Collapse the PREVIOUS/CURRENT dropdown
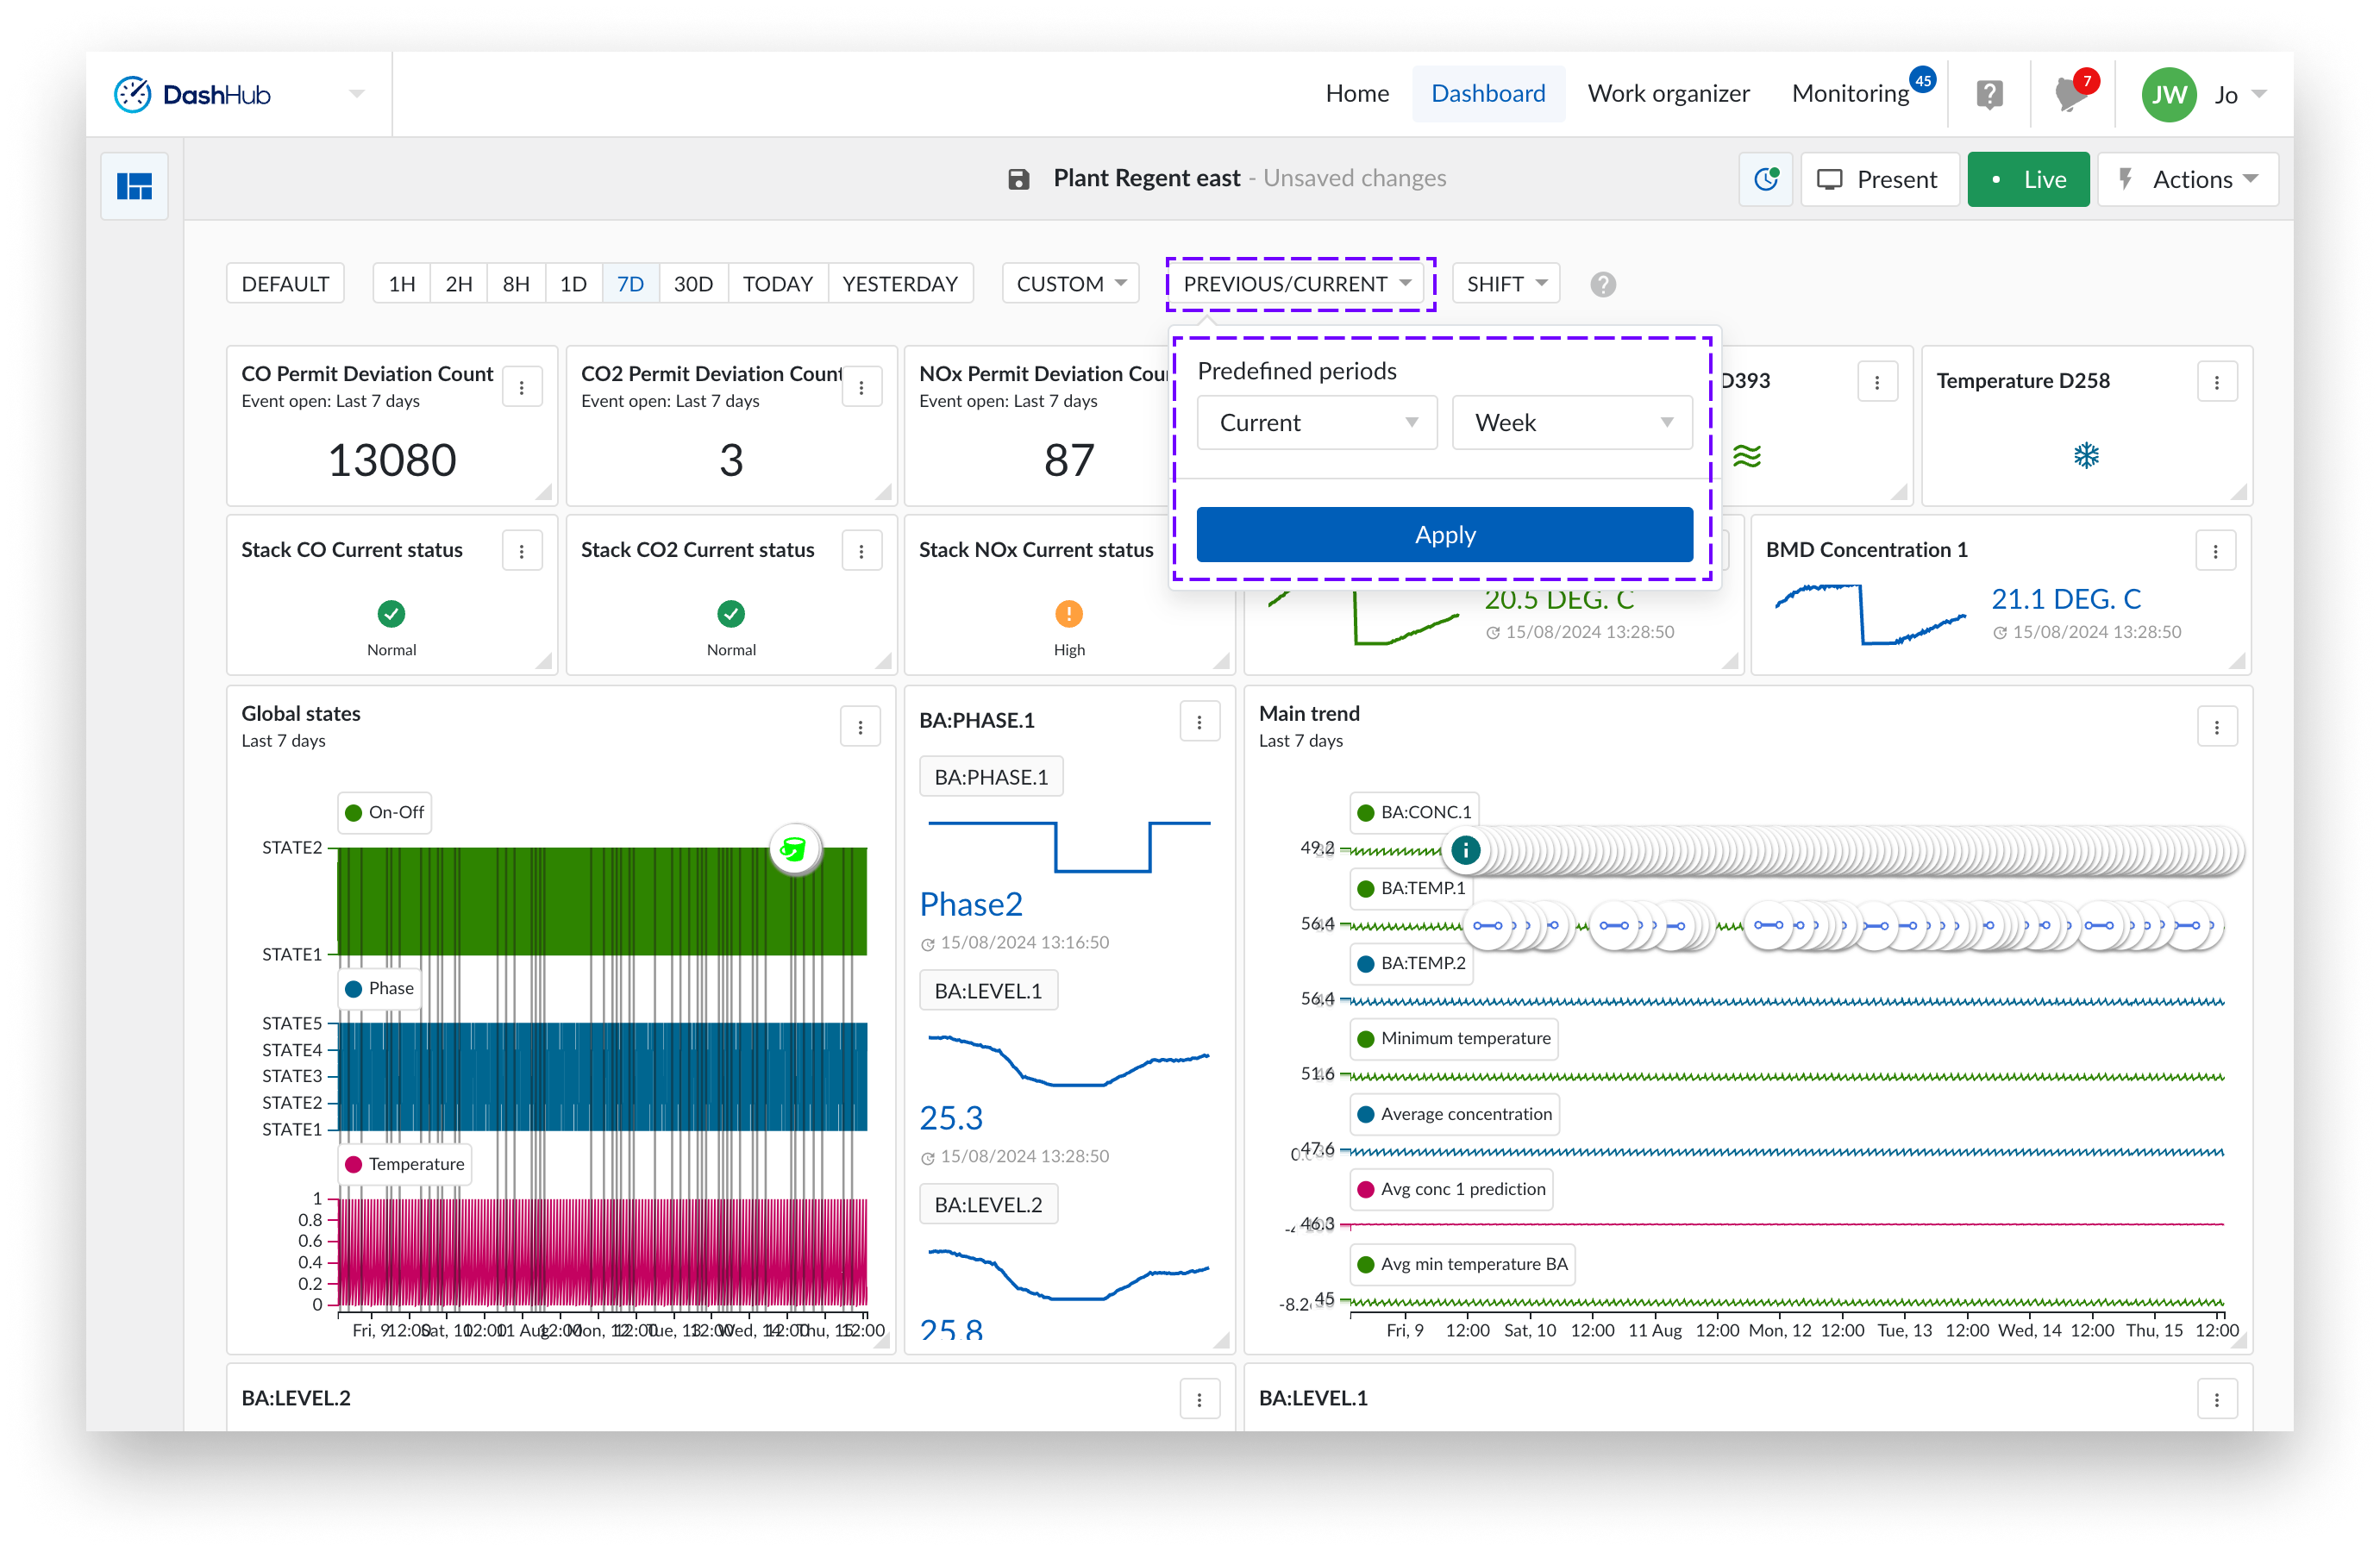 tap(1299, 285)
